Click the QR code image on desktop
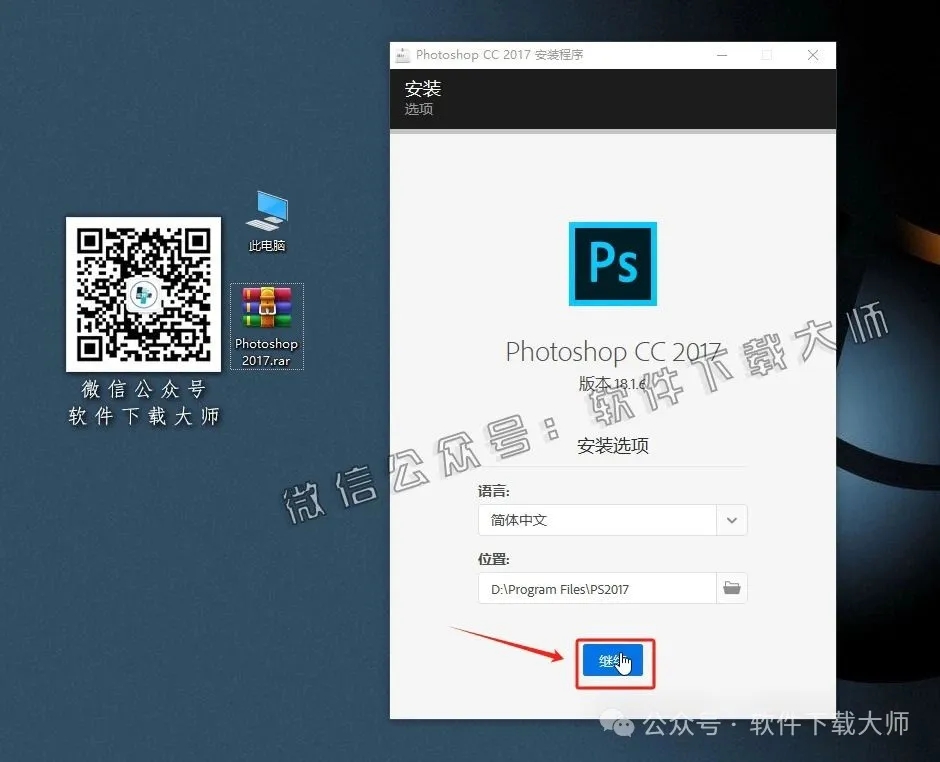Image resolution: width=940 pixels, height=762 pixels. (143, 294)
